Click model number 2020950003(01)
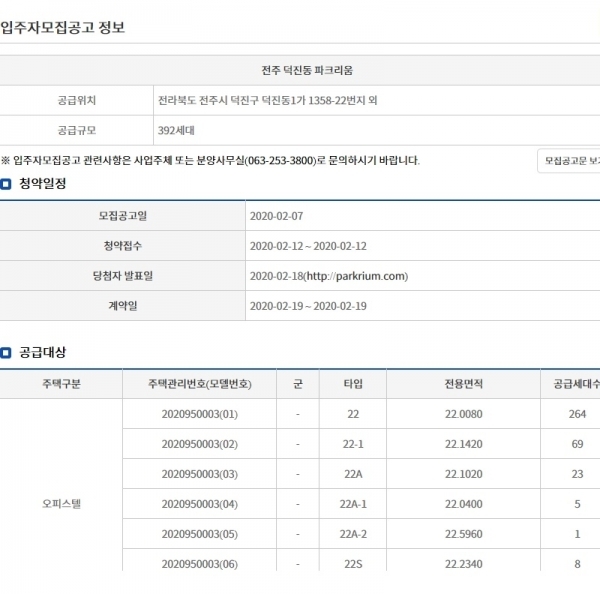The width and height of the screenshot is (600, 594). click(x=200, y=414)
